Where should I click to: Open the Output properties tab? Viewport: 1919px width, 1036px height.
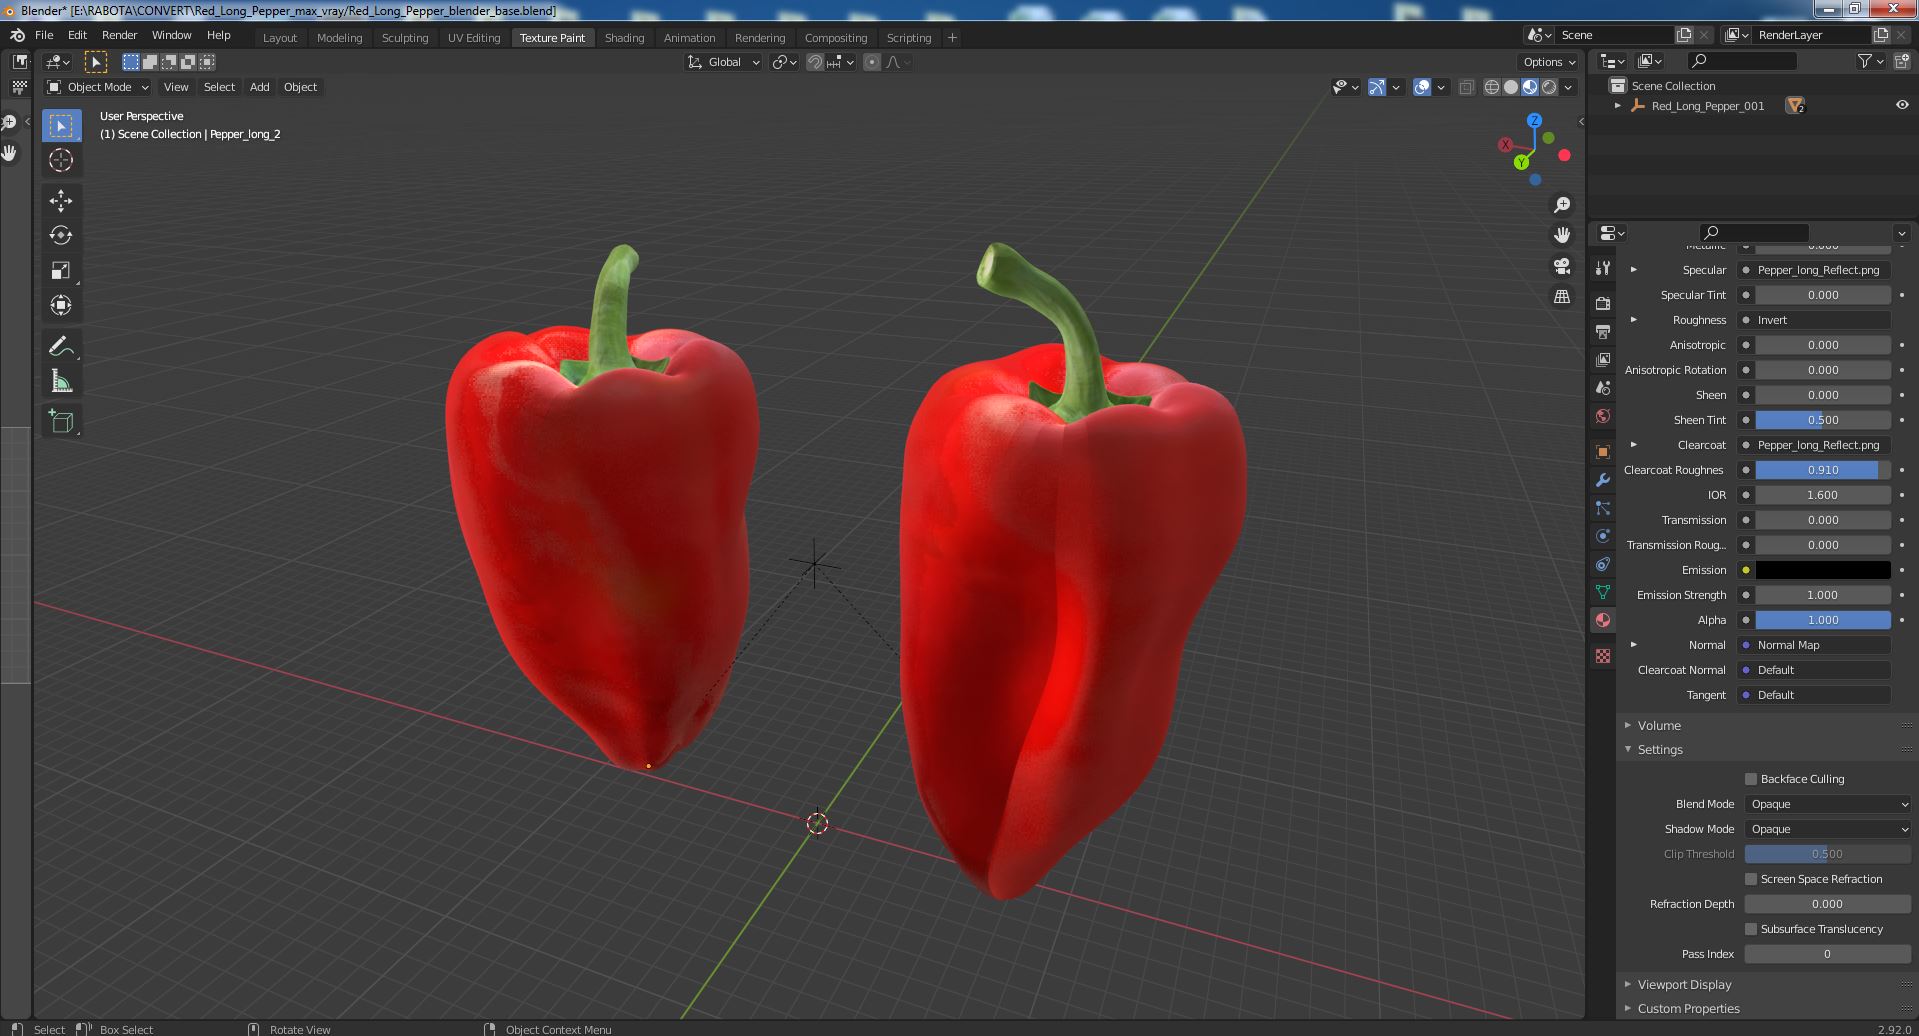point(1603,331)
